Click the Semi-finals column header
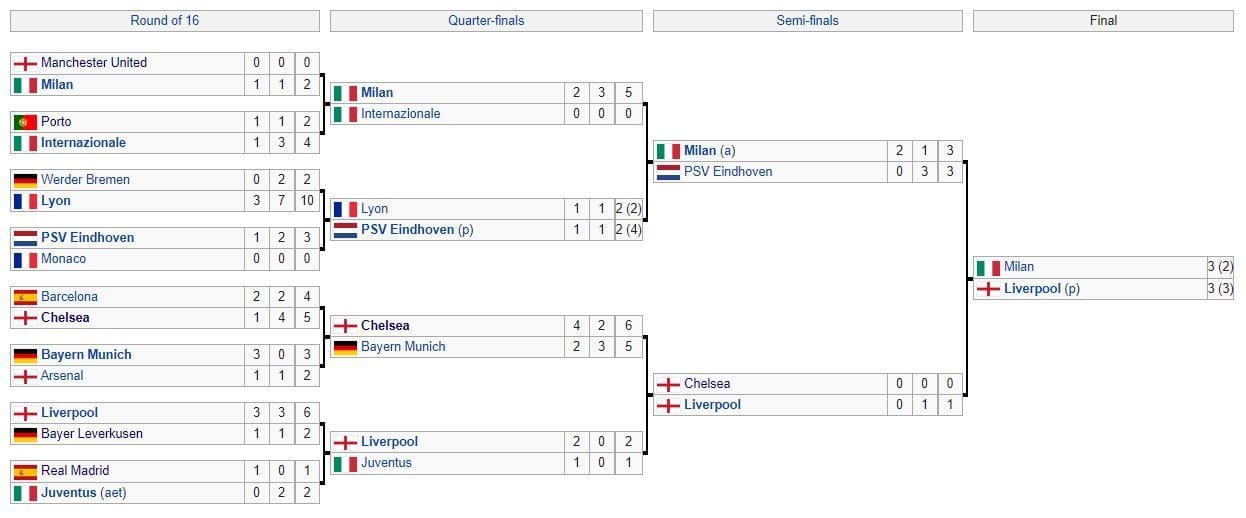 807,21
